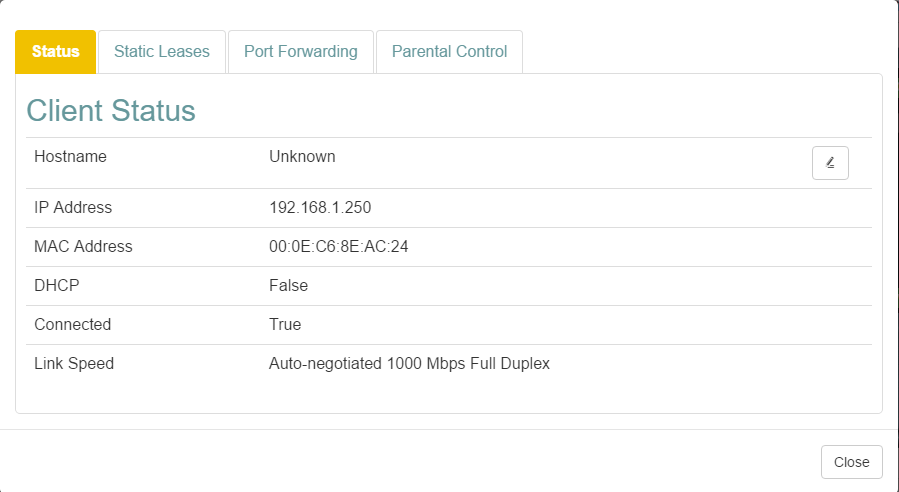
Task: Click the MAC Address label
Action: (83, 247)
